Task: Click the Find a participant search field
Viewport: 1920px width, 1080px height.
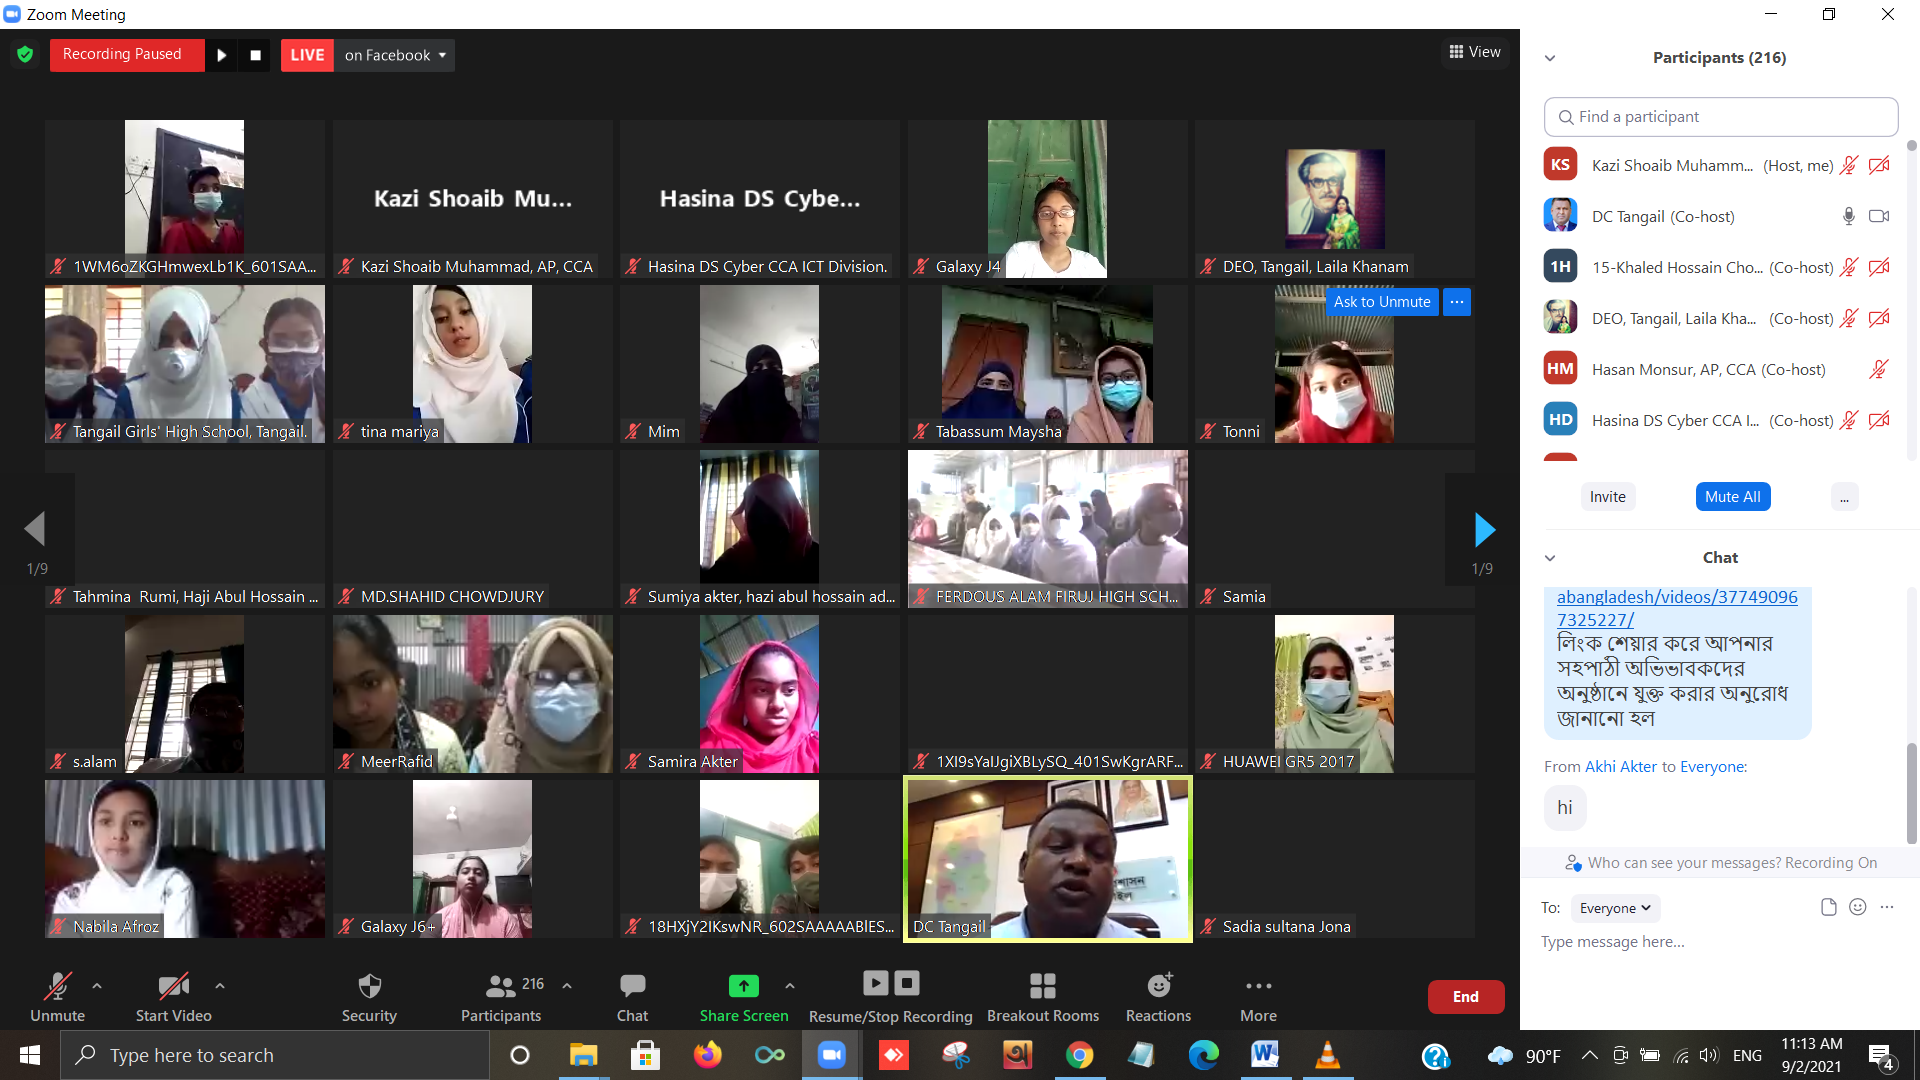Action: point(1721,117)
